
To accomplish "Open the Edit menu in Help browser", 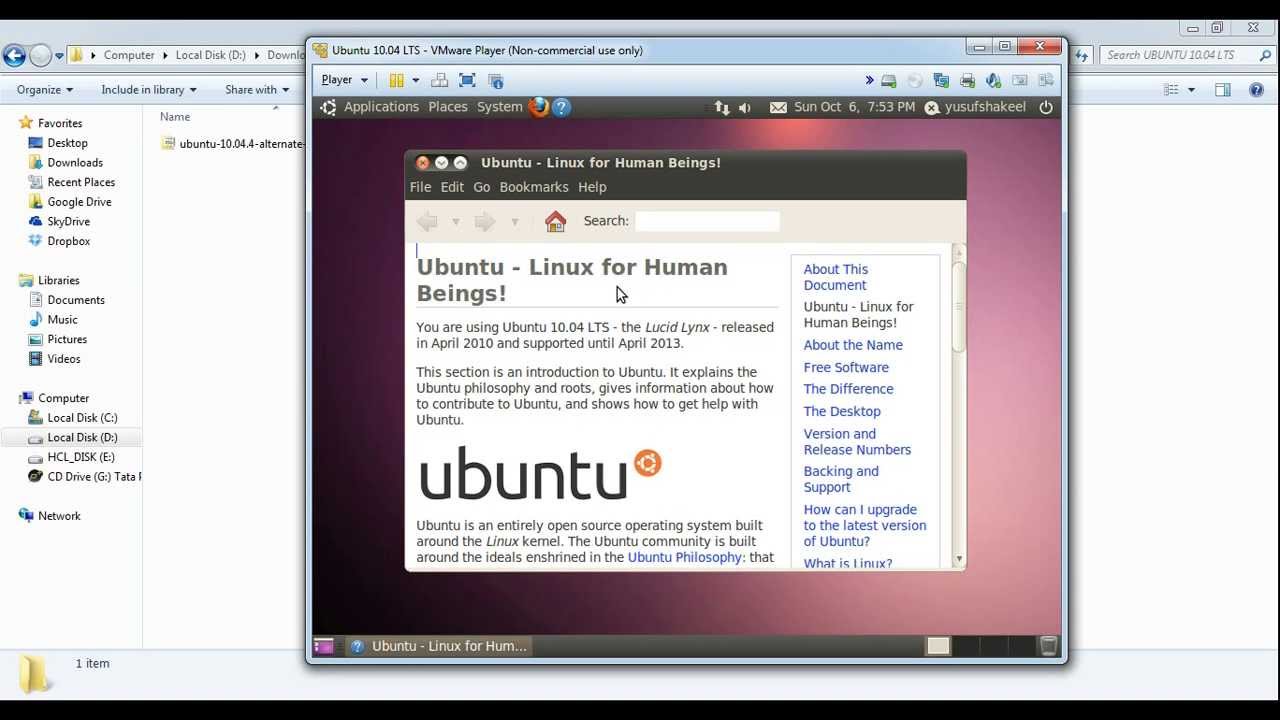I will click(x=452, y=187).
